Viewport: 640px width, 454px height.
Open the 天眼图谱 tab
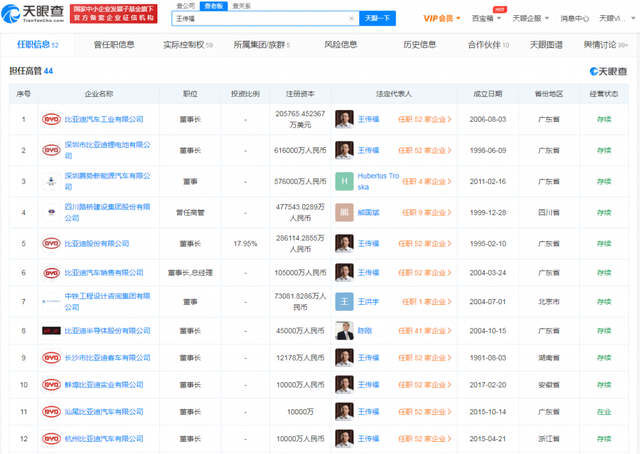(546, 45)
